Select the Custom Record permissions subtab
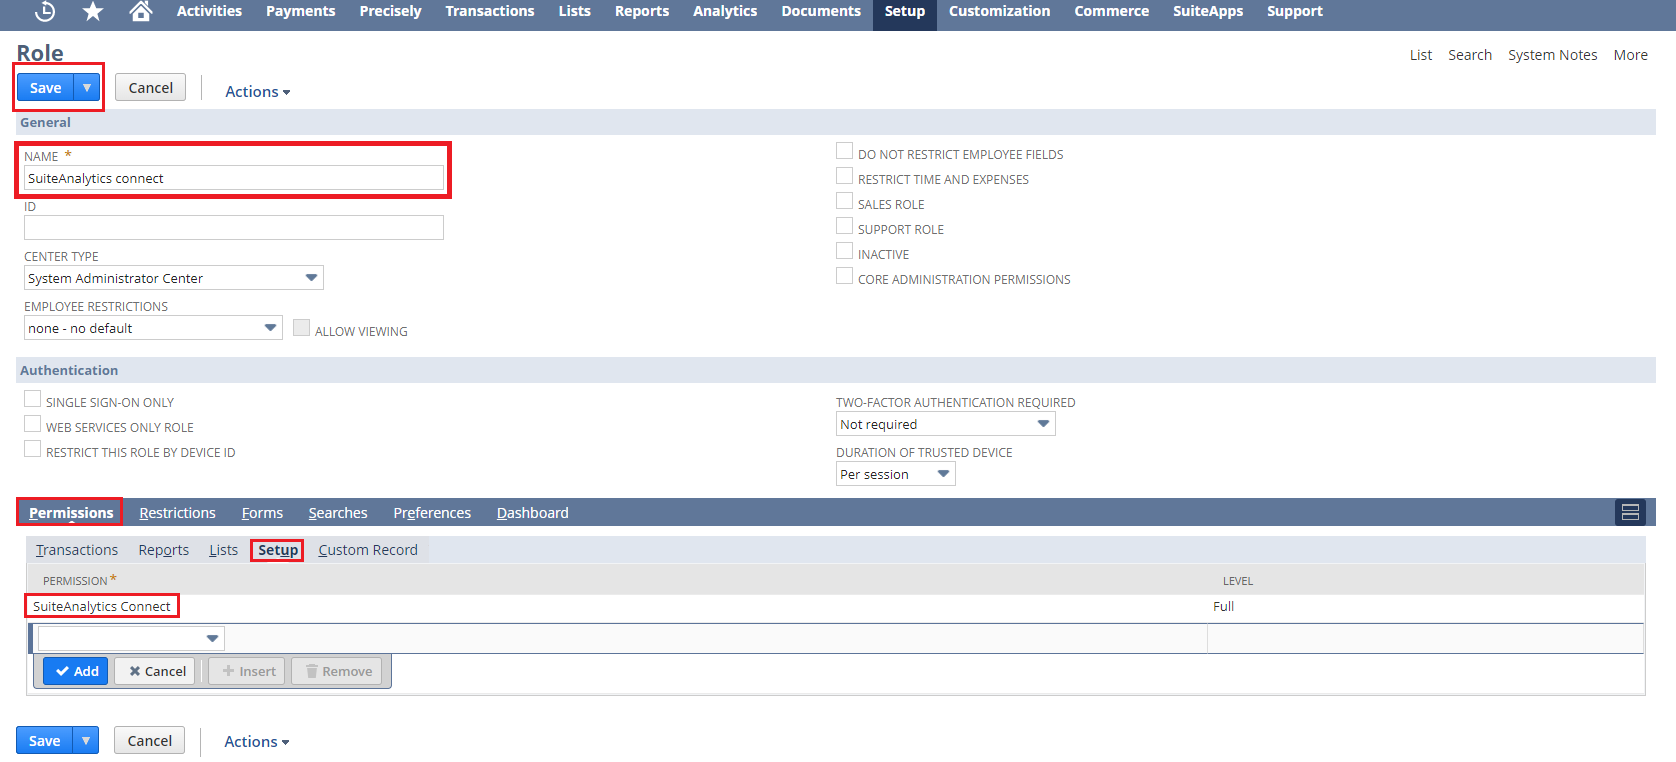This screenshot has width=1676, height=762. (x=368, y=550)
